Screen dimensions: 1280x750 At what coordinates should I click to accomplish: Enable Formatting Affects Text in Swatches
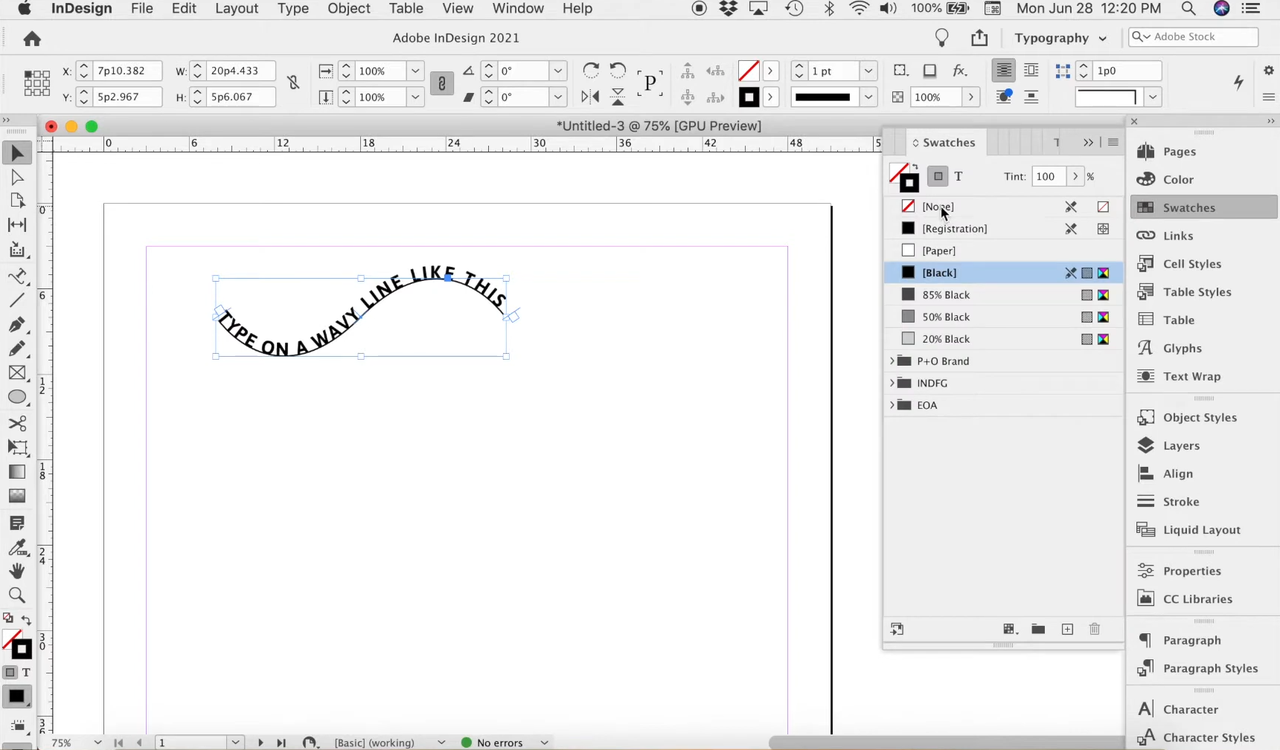point(958,177)
